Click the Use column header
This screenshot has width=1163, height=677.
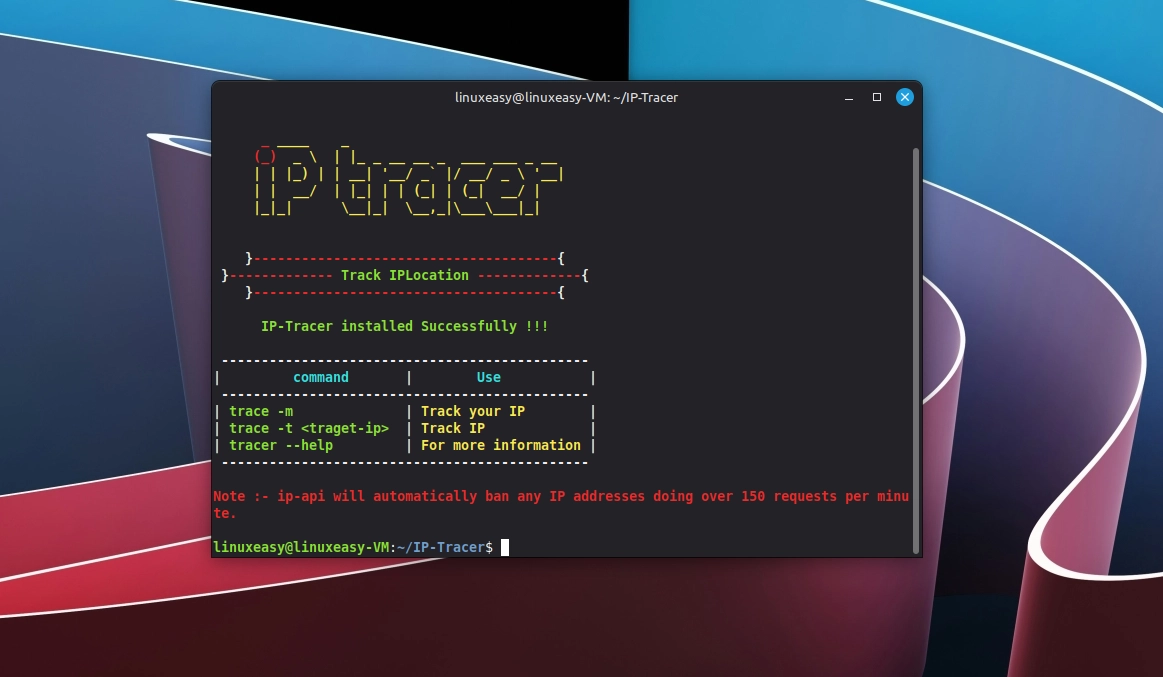tap(488, 377)
